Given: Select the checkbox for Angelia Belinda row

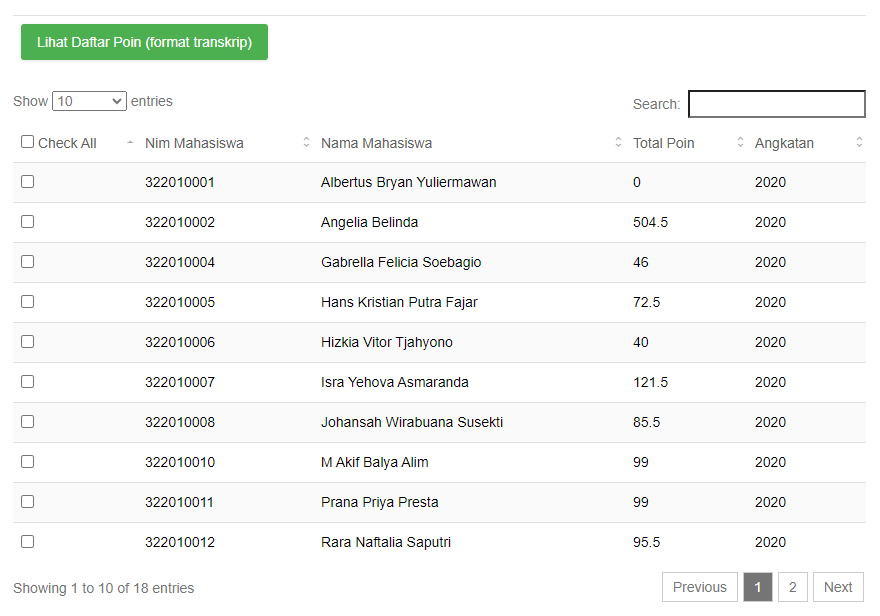Looking at the screenshot, I should [x=28, y=222].
